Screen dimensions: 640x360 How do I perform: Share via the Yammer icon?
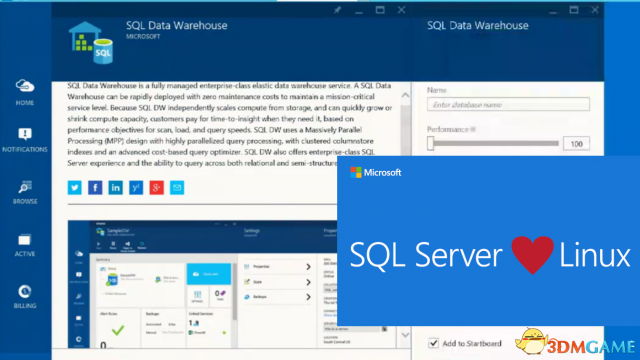136,188
